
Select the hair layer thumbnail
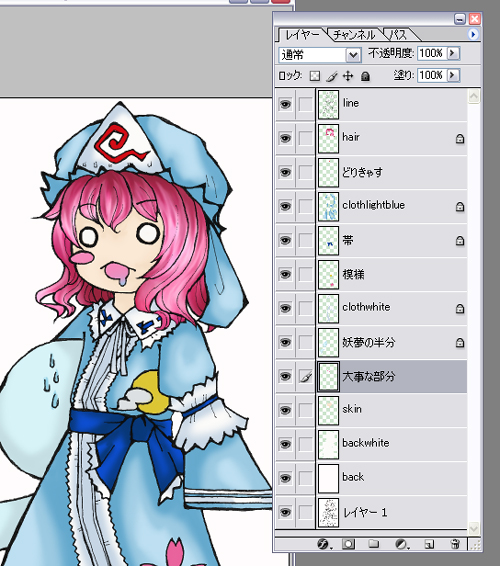point(328,139)
